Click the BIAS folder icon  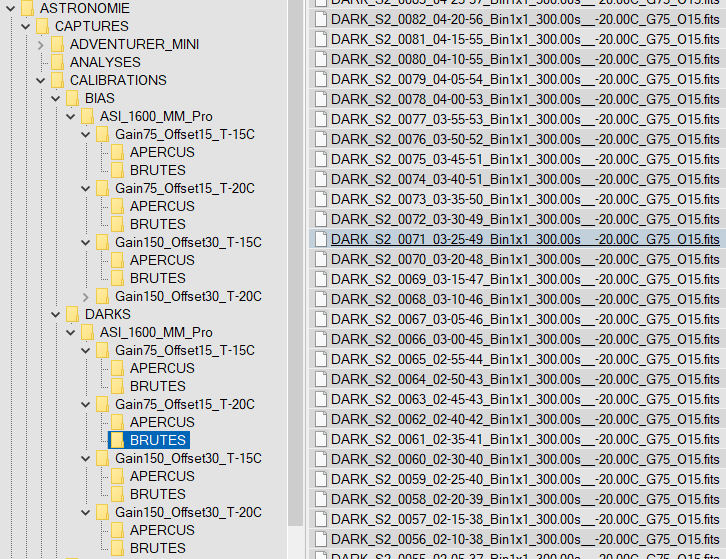(72, 98)
